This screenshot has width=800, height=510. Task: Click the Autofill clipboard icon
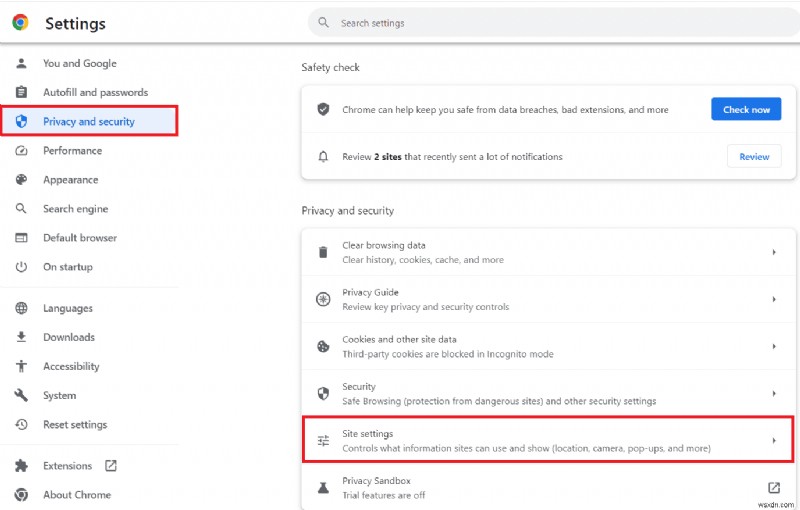21,92
